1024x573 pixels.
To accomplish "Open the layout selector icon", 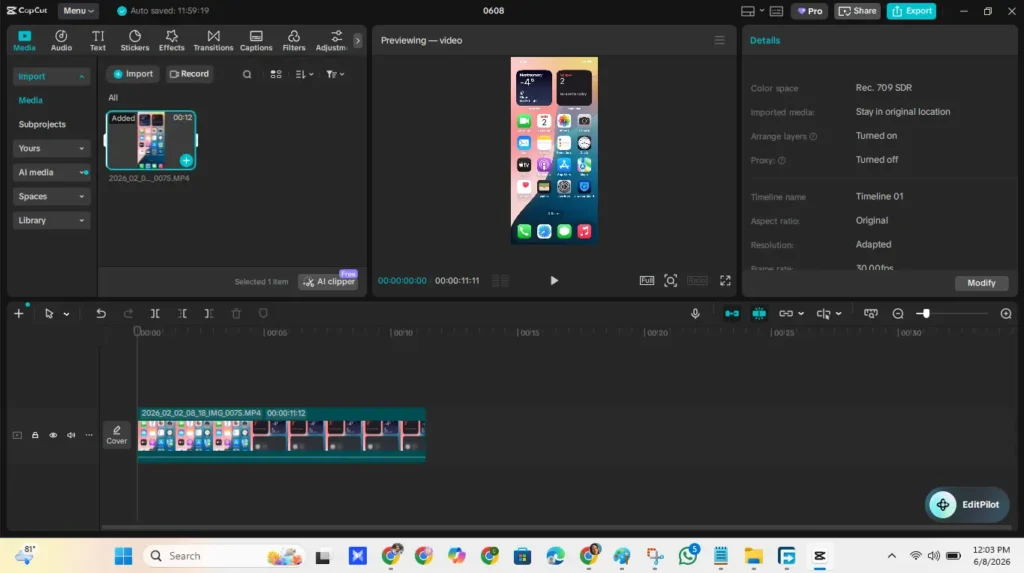I will (752, 10).
